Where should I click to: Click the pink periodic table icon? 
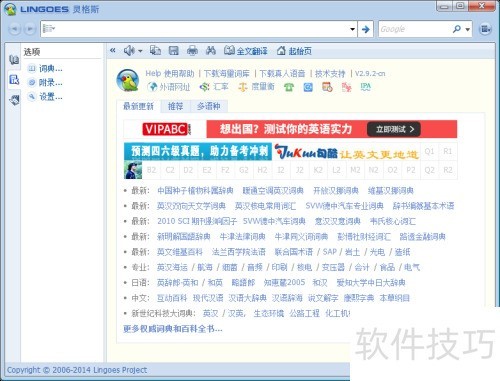pyautogui.click(x=346, y=87)
